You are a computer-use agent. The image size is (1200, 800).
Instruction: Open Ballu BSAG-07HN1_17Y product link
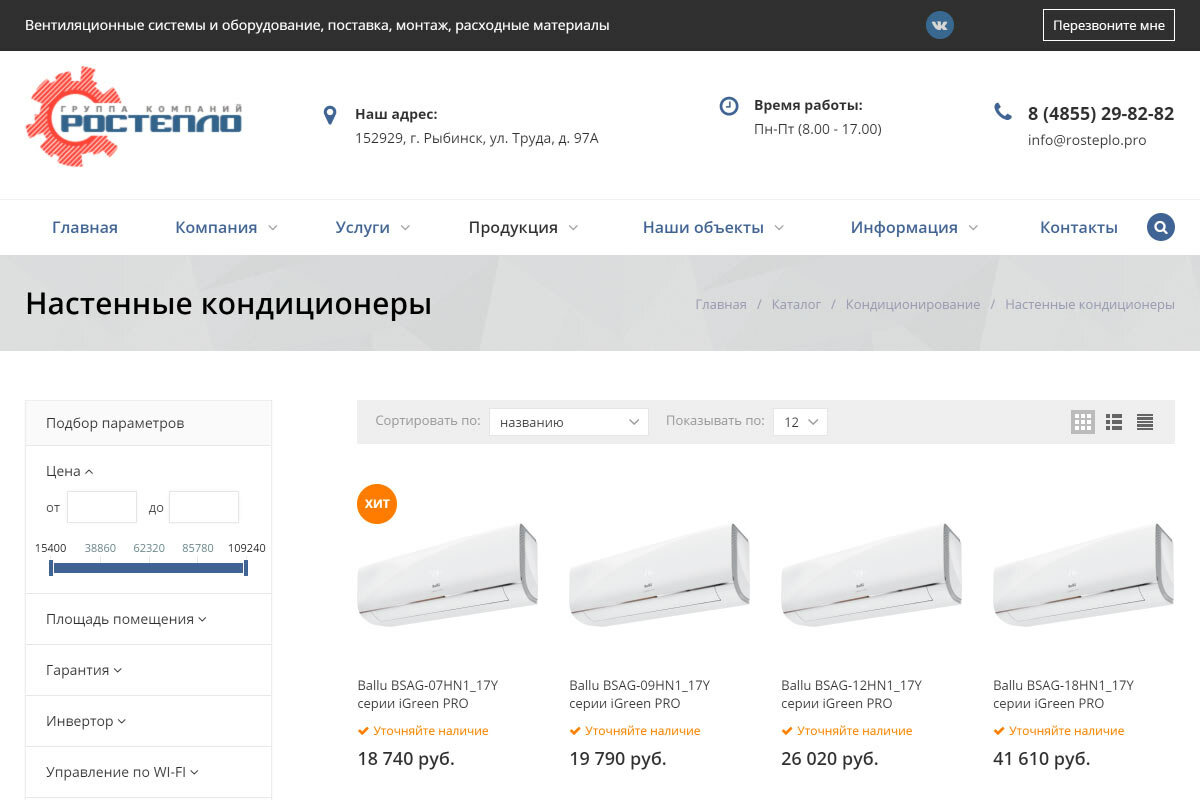[x=428, y=694]
